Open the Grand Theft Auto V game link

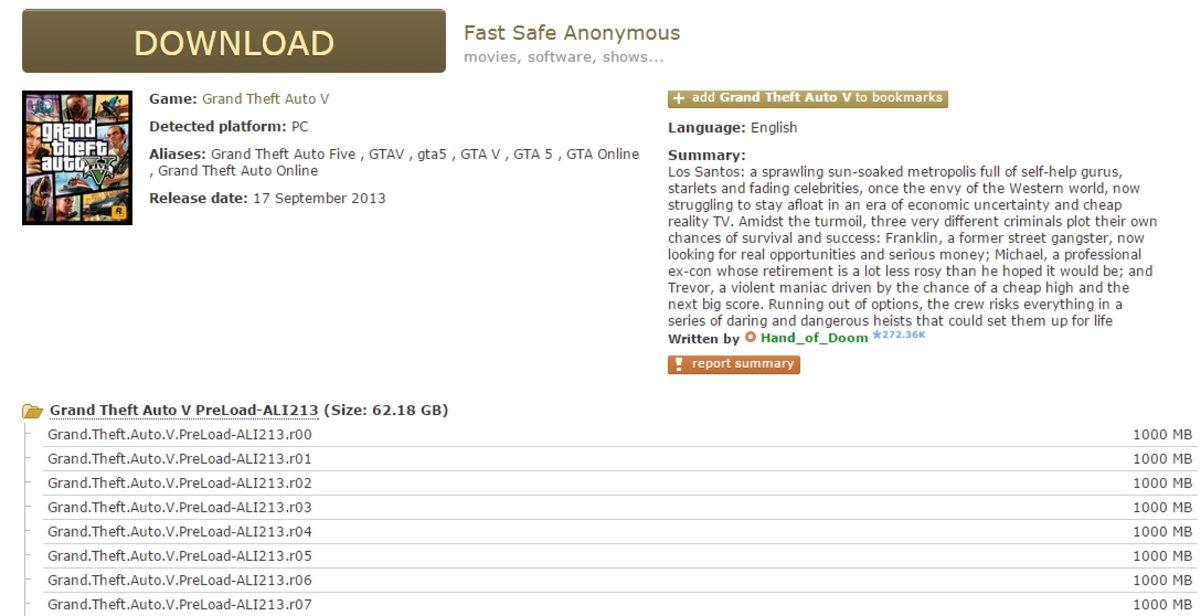coord(265,99)
